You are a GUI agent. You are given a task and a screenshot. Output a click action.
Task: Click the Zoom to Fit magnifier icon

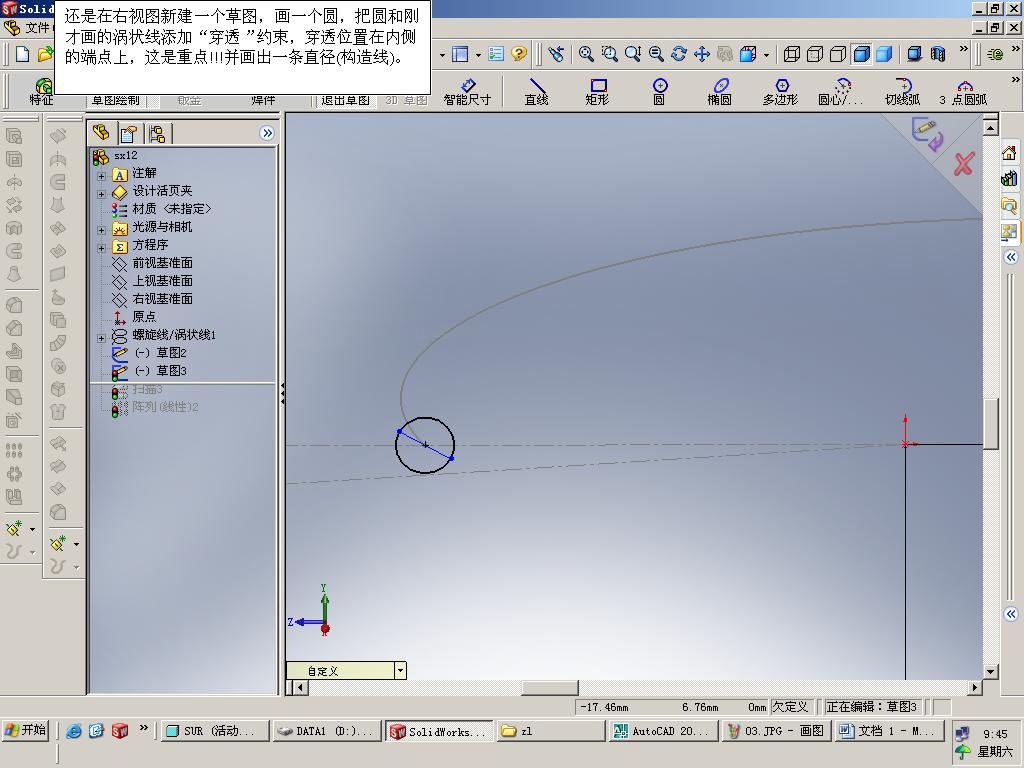click(x=586, y=54)
